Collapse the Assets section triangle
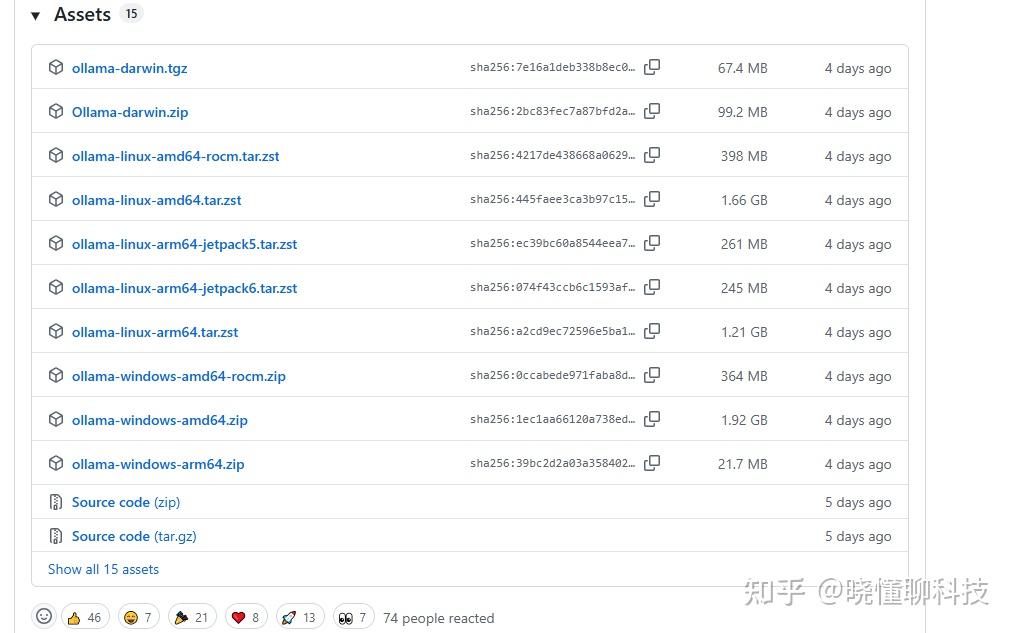This screenshot has height=633, width=1015. (36, 16)
